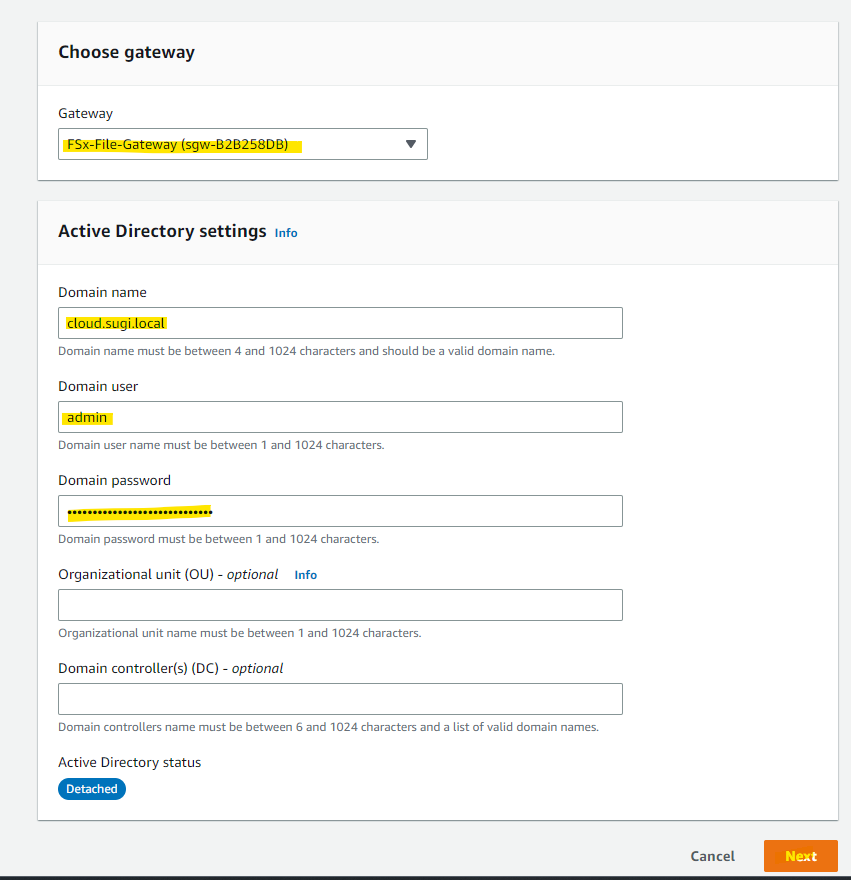Click the Next button
Screen dimensions: 851x880
[800, 856]
